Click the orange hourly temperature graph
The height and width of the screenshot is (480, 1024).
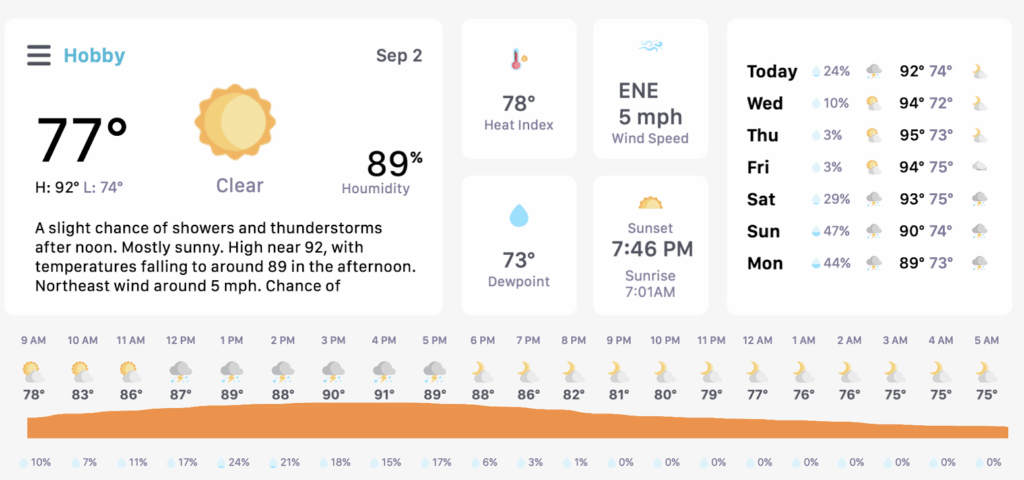point(517,420)
